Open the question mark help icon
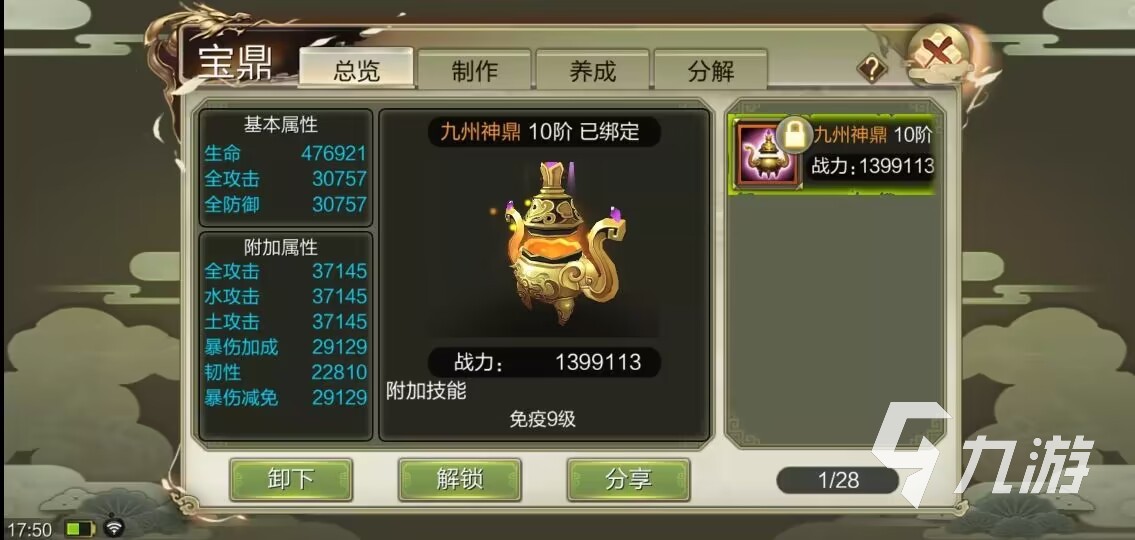Viewport: 1135px width, 540px height. click(872, 69)
